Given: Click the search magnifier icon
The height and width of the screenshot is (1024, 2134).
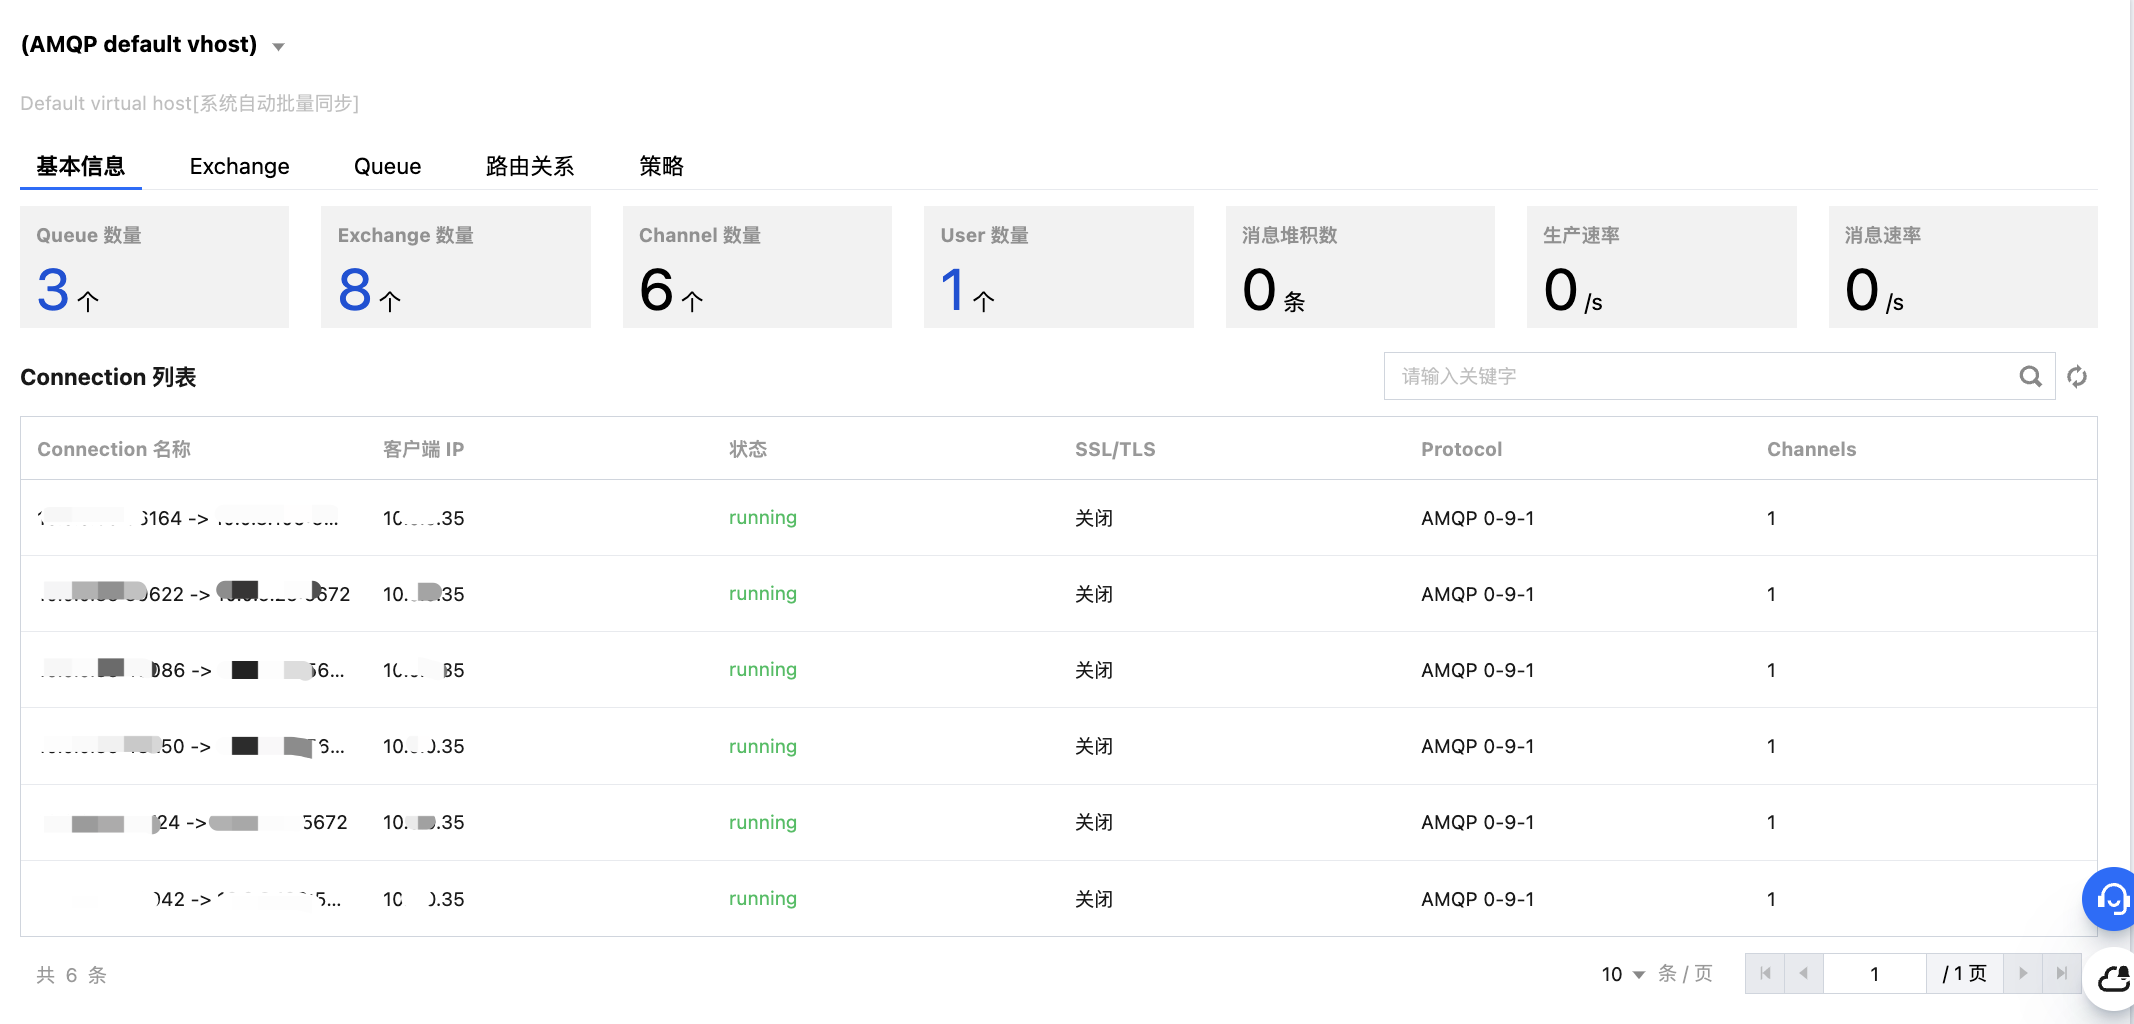Looking at the screenshot, I should click(x=2030, y=376).
